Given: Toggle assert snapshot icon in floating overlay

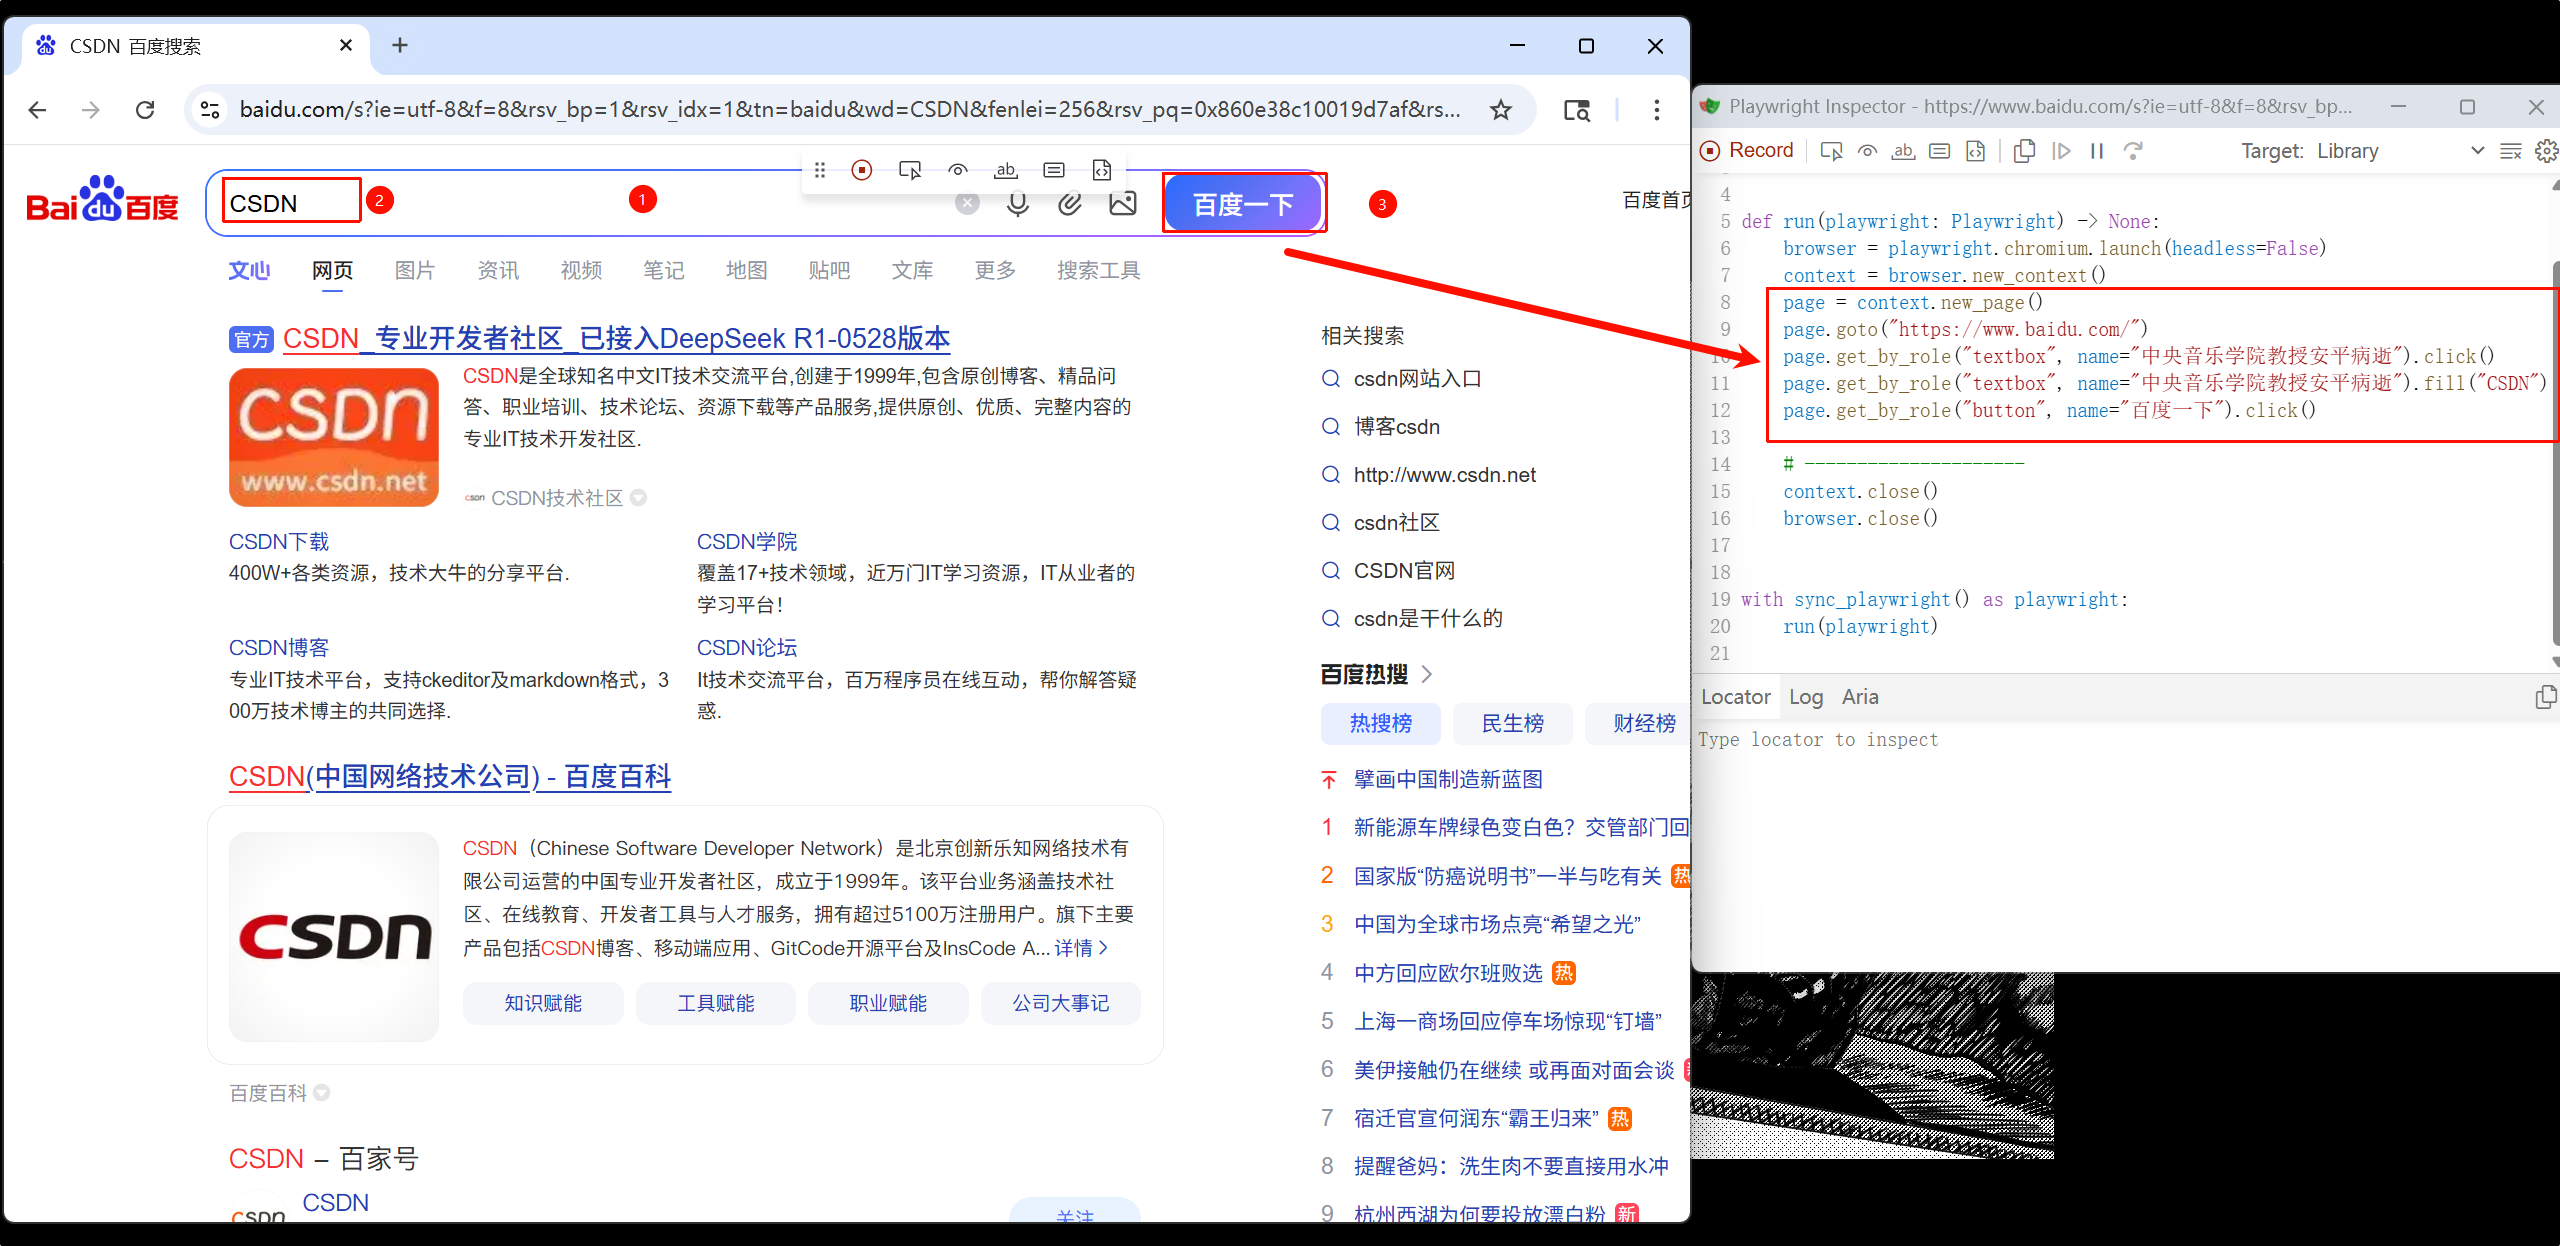Looking at the screenshot, I should pos(1102,170).
